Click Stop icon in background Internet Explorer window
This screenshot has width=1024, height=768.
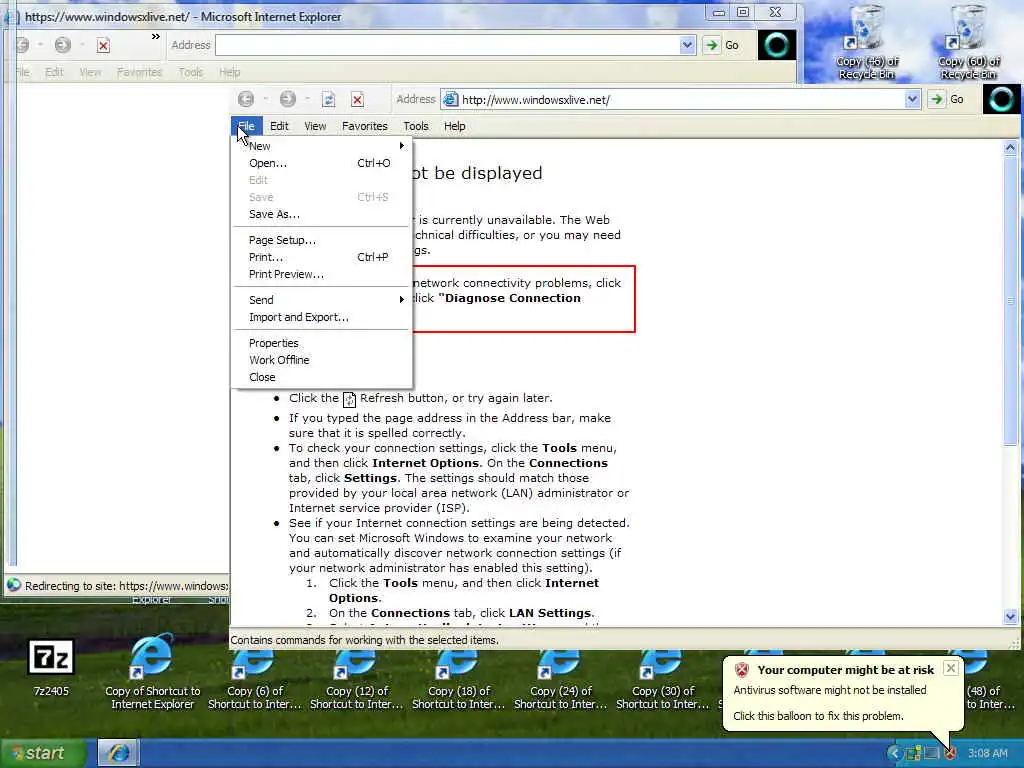click(103, 45)
